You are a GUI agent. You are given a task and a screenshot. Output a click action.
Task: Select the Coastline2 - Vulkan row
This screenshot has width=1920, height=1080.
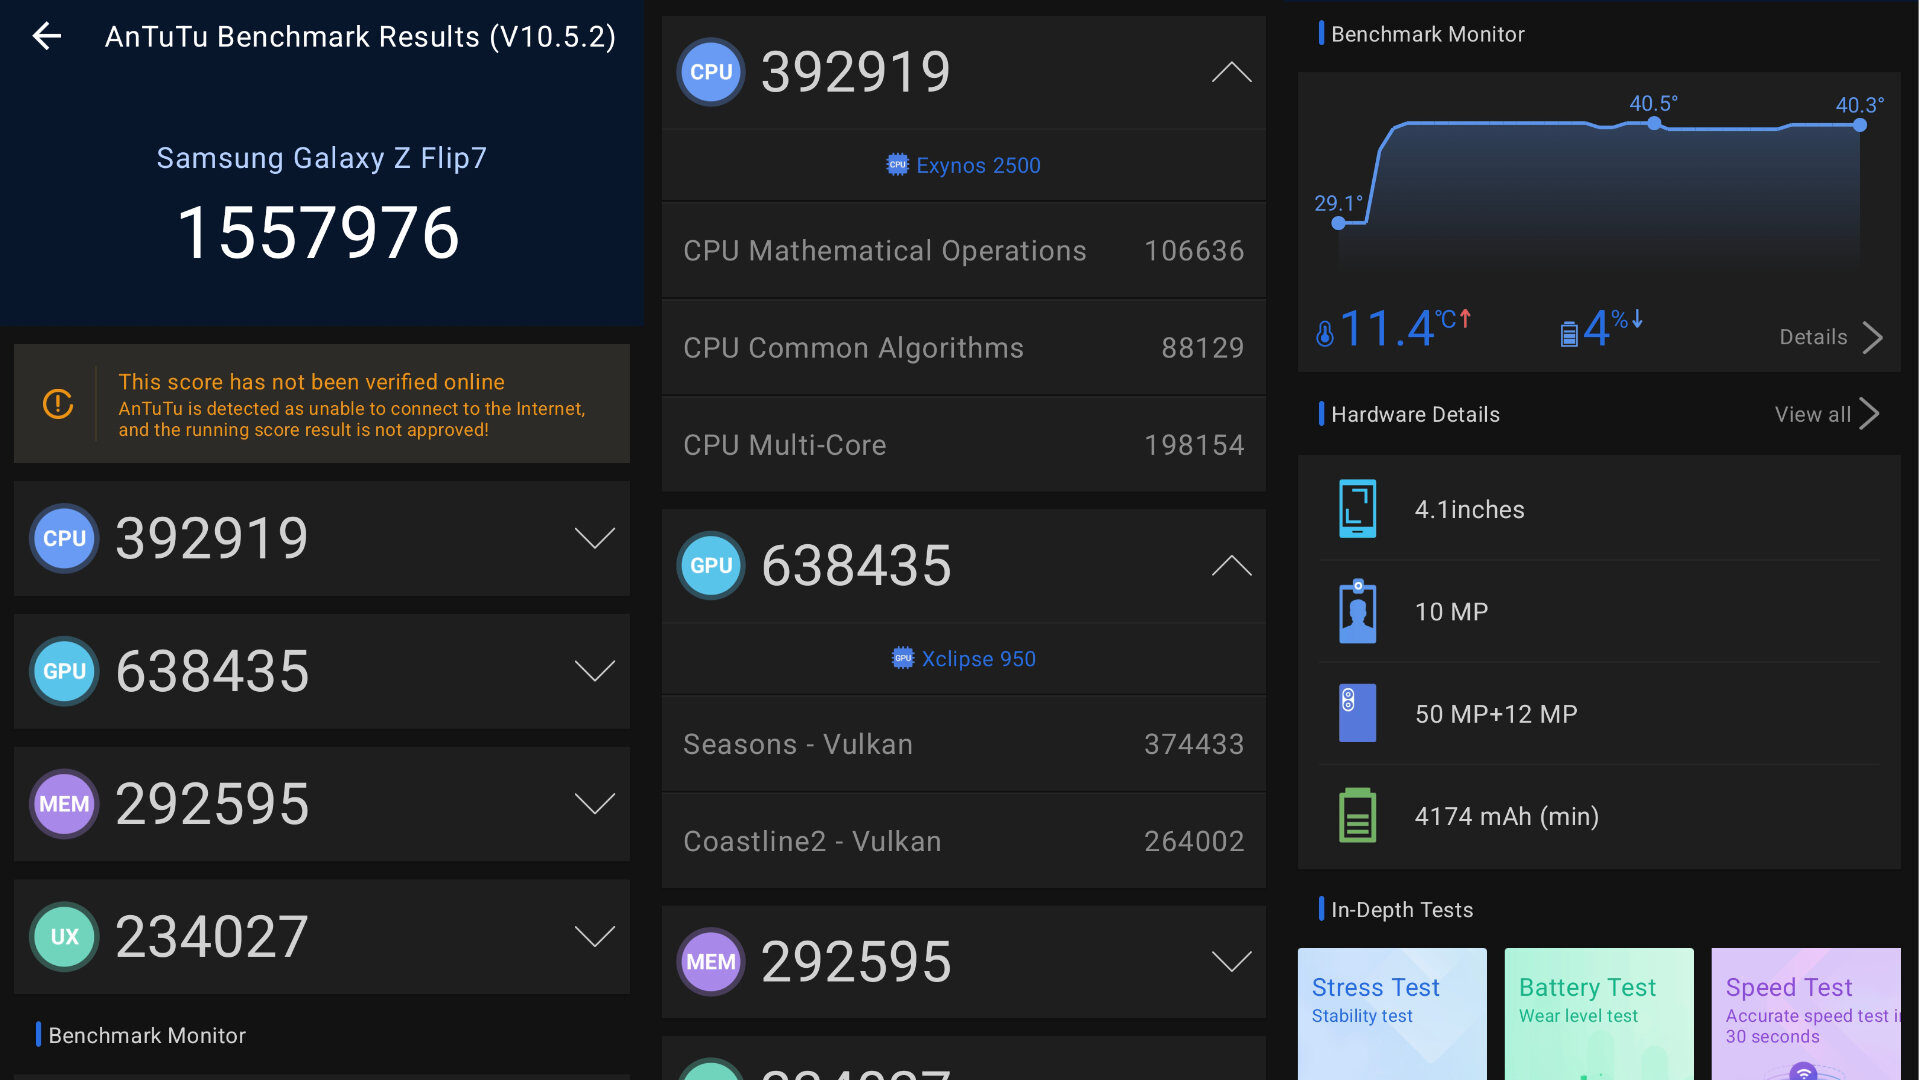click(963, 841)
